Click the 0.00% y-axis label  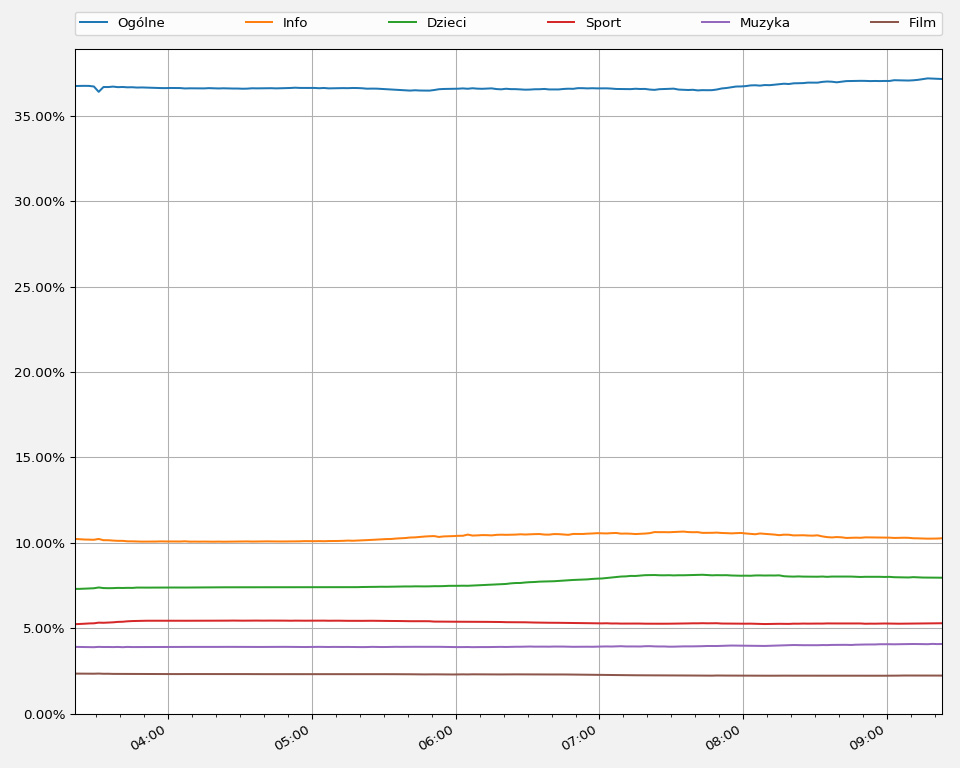43,714
